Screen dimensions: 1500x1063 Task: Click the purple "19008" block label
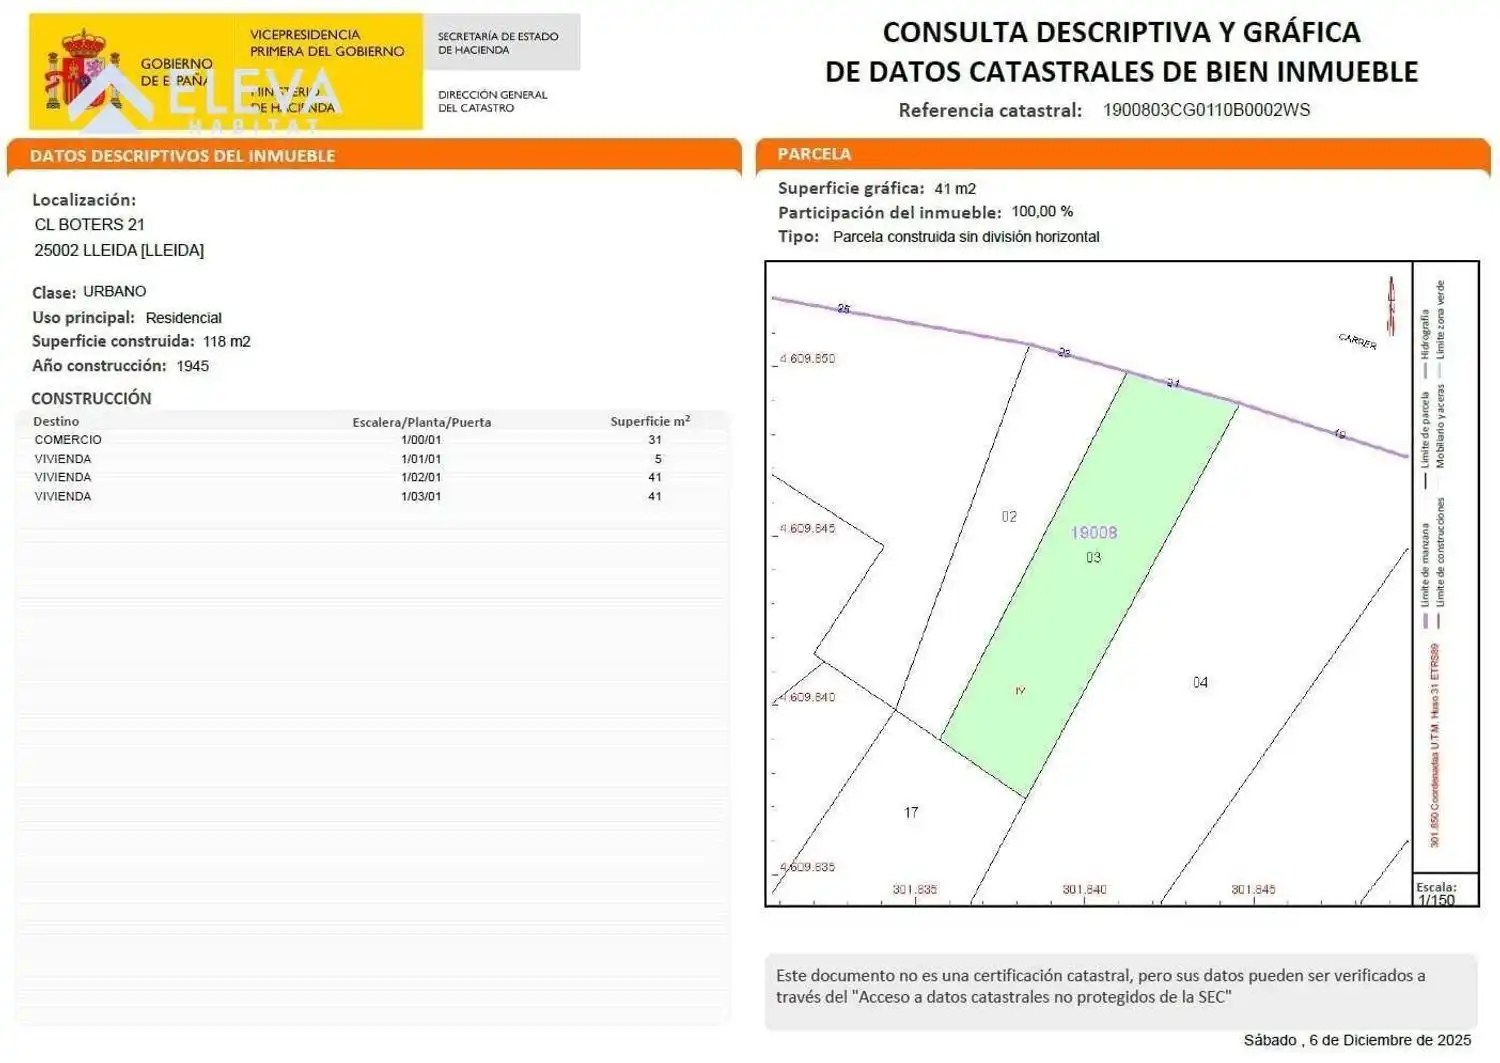click(x=1094, y=533)
